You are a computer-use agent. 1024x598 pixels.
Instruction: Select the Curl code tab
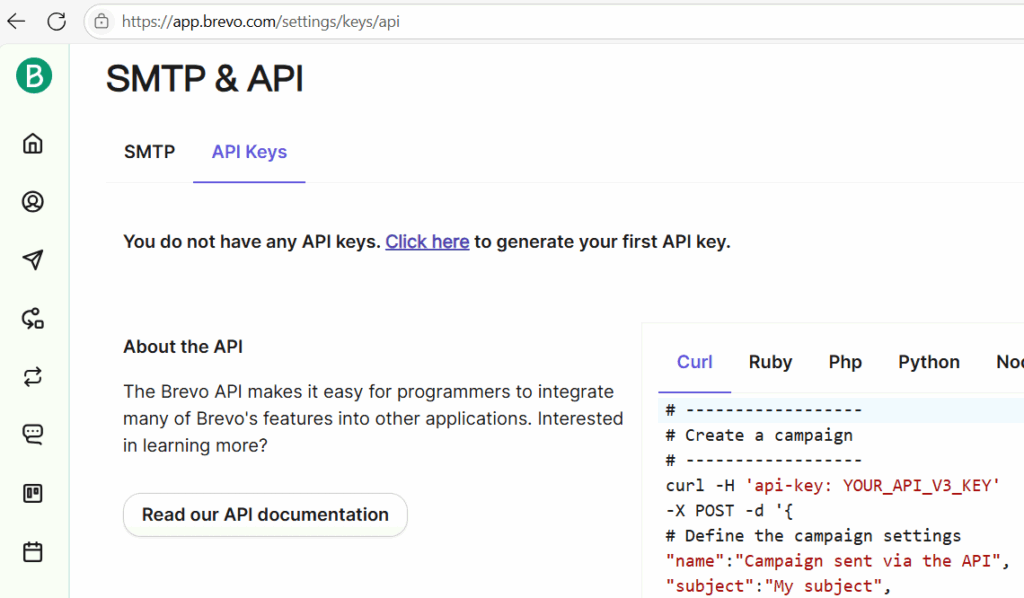[694, 362]
